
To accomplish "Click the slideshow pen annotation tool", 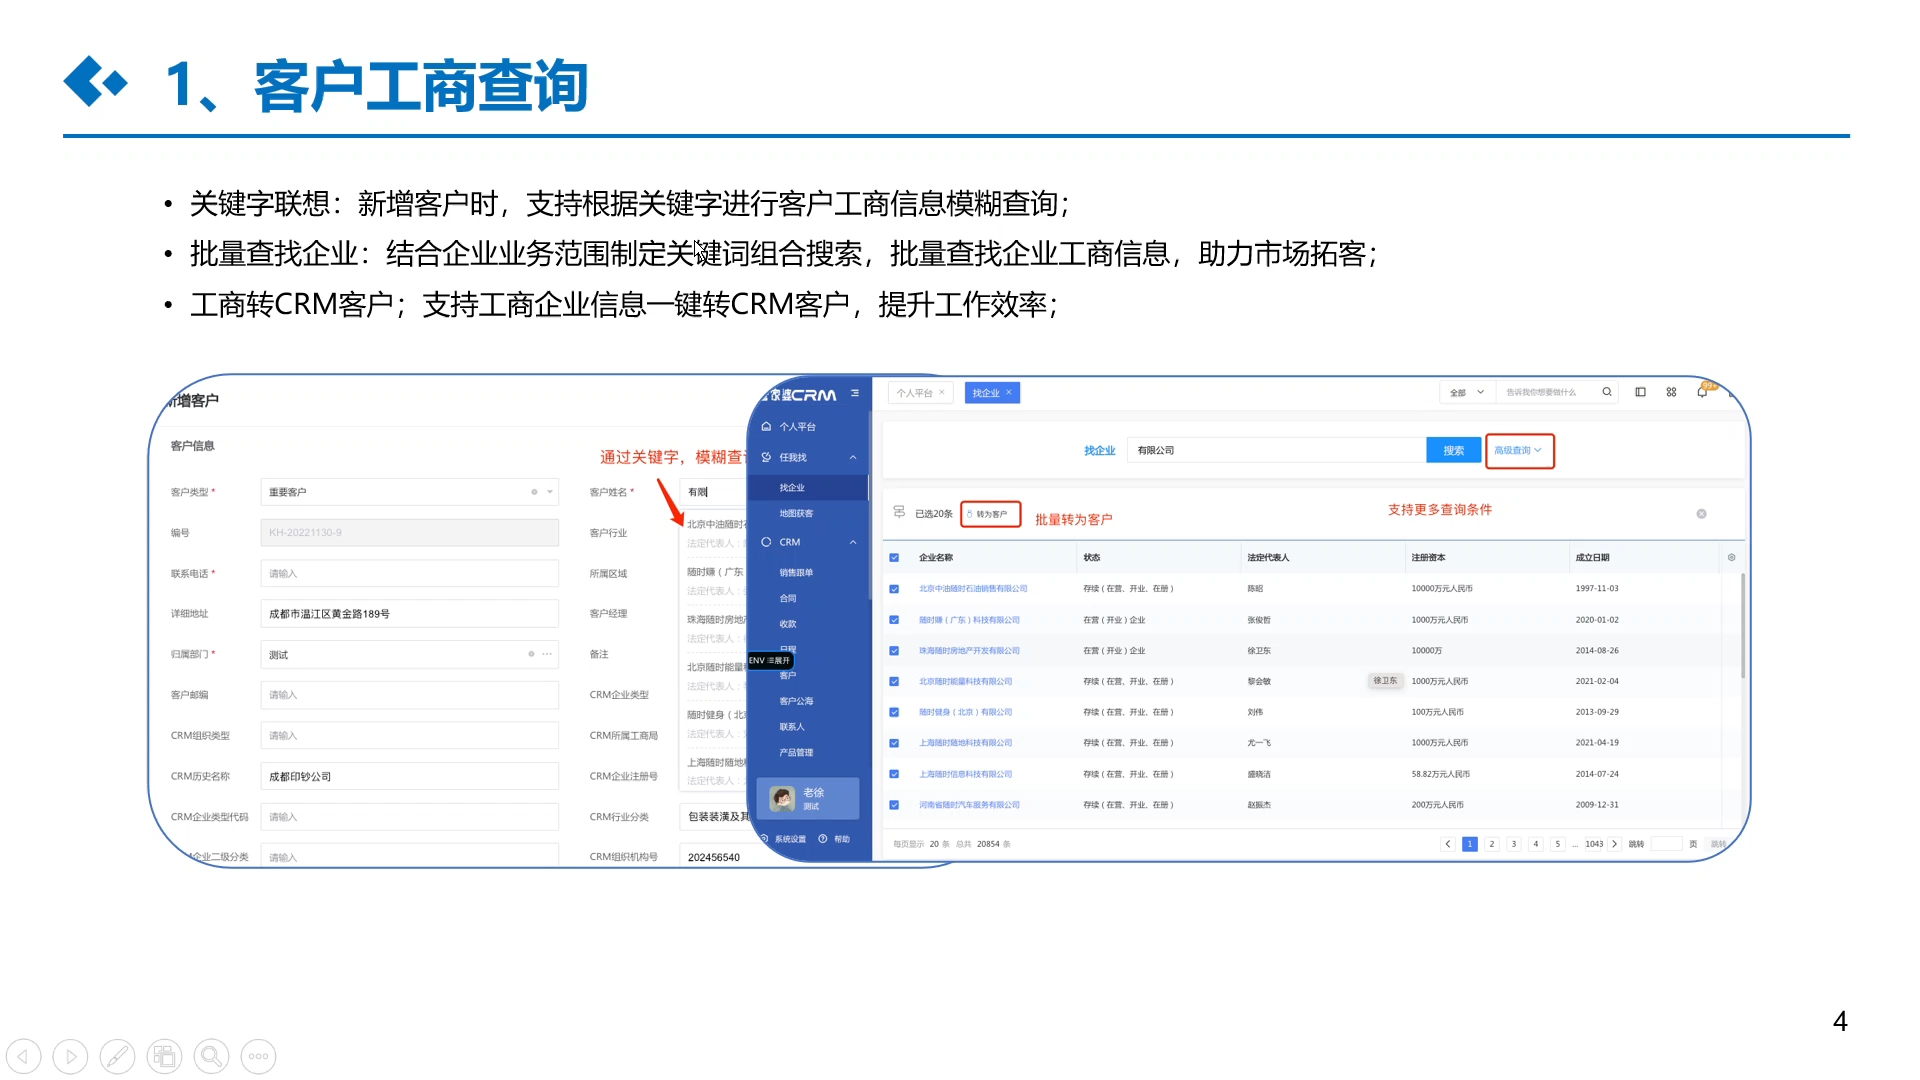I will (117, 1056).
